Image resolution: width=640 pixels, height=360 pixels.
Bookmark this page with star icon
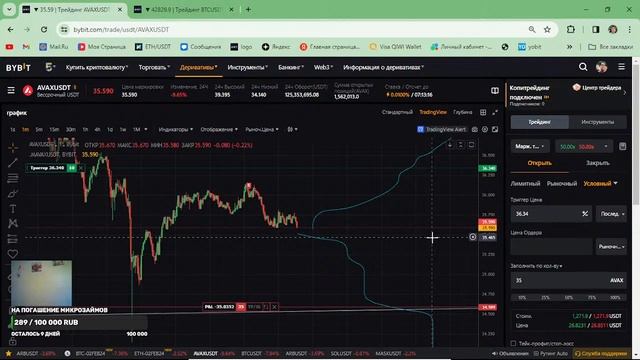[x=547, y=29]
